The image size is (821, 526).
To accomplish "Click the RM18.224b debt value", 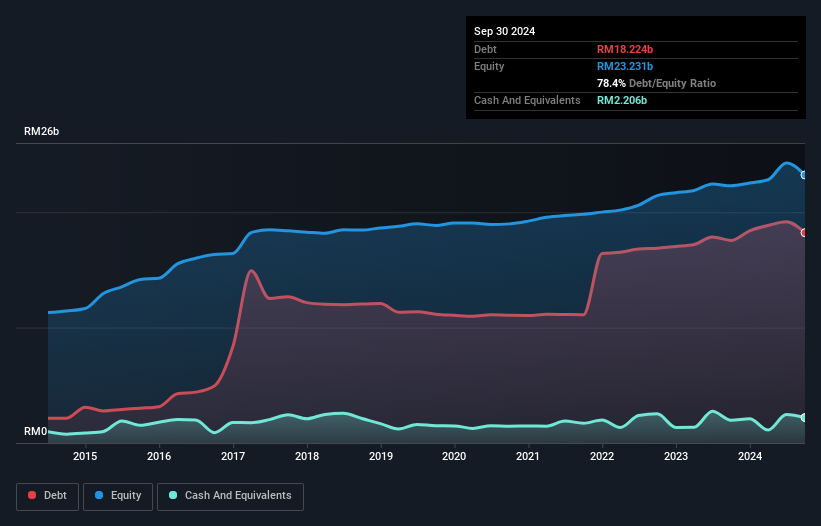I will 625,49.
